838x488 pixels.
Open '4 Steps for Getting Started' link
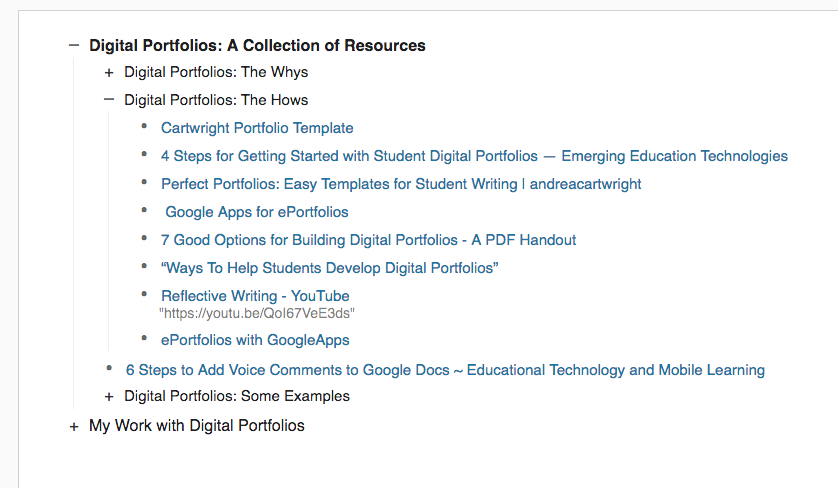[x=474, y=156]
